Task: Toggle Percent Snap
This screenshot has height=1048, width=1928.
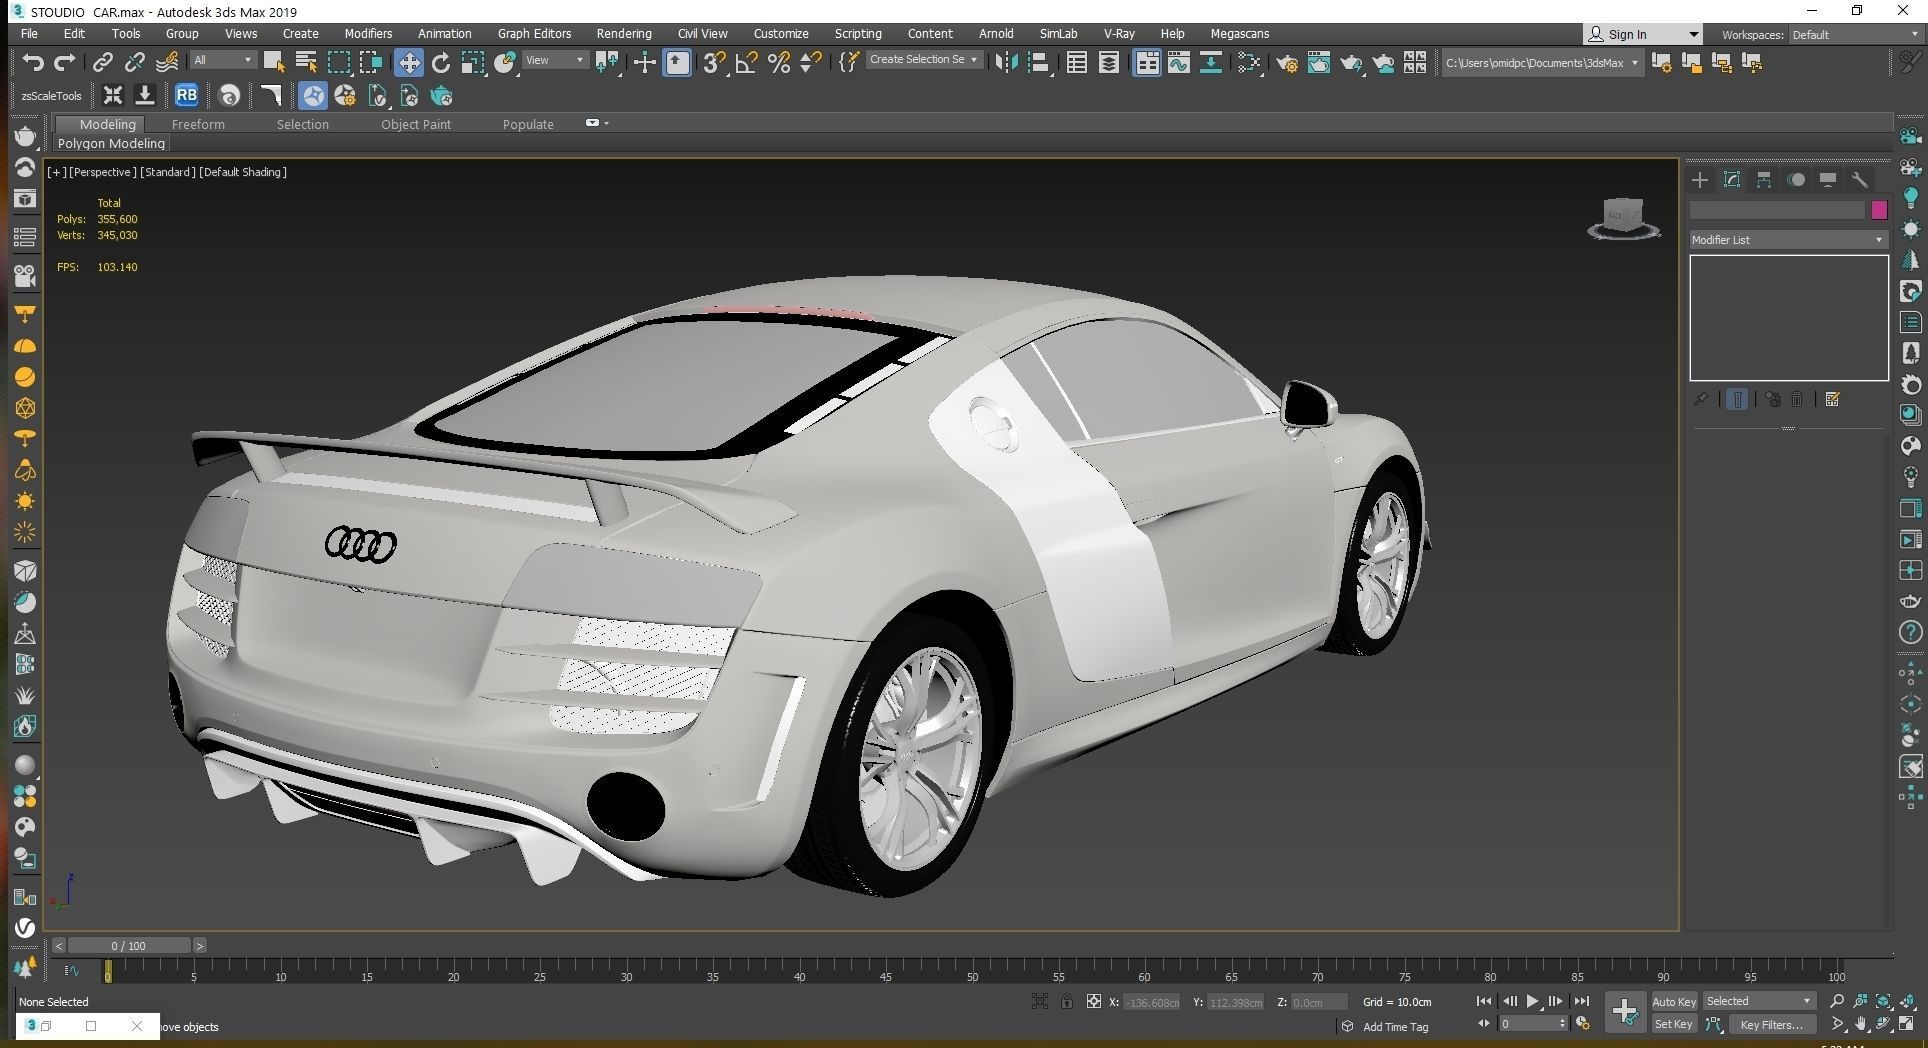Action: pyautogui.click(x=779, y=63)
